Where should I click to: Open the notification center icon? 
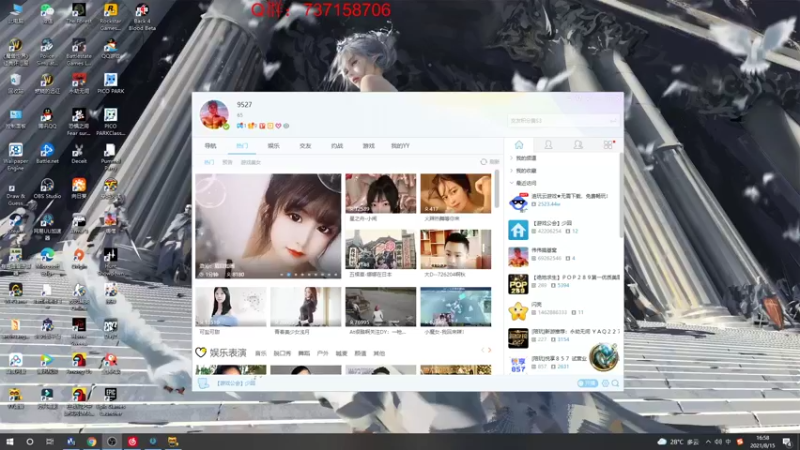point(788,441)
